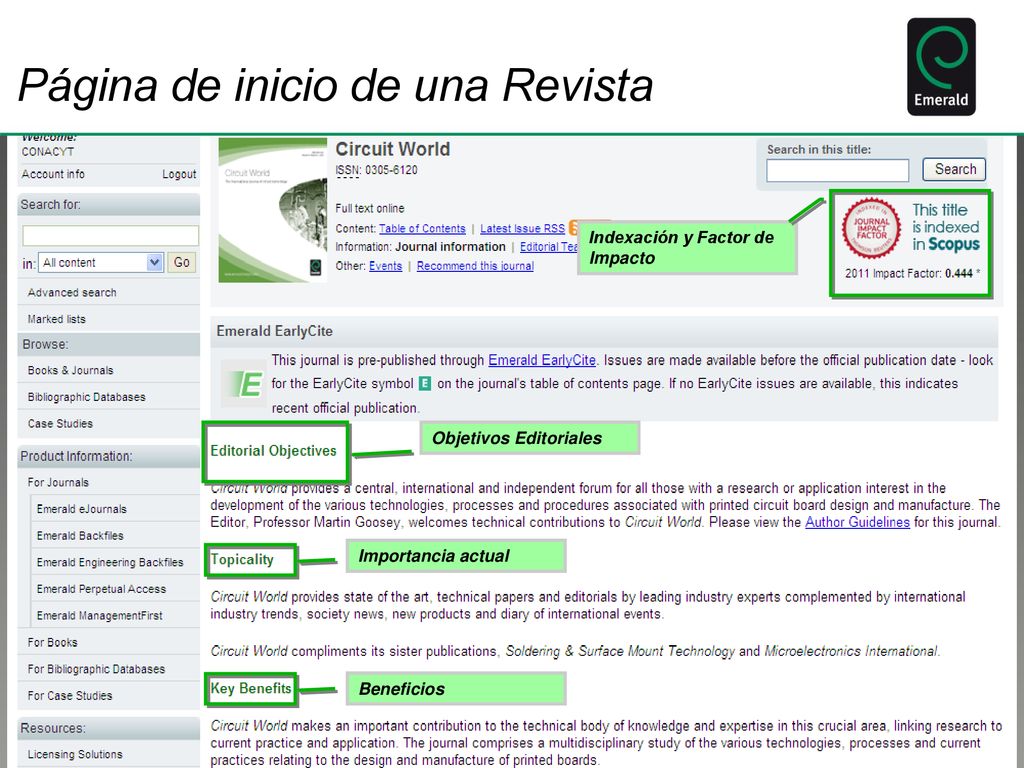Click the Logout link
This screenshot has width=1024, height=768.
click(179, 174)
